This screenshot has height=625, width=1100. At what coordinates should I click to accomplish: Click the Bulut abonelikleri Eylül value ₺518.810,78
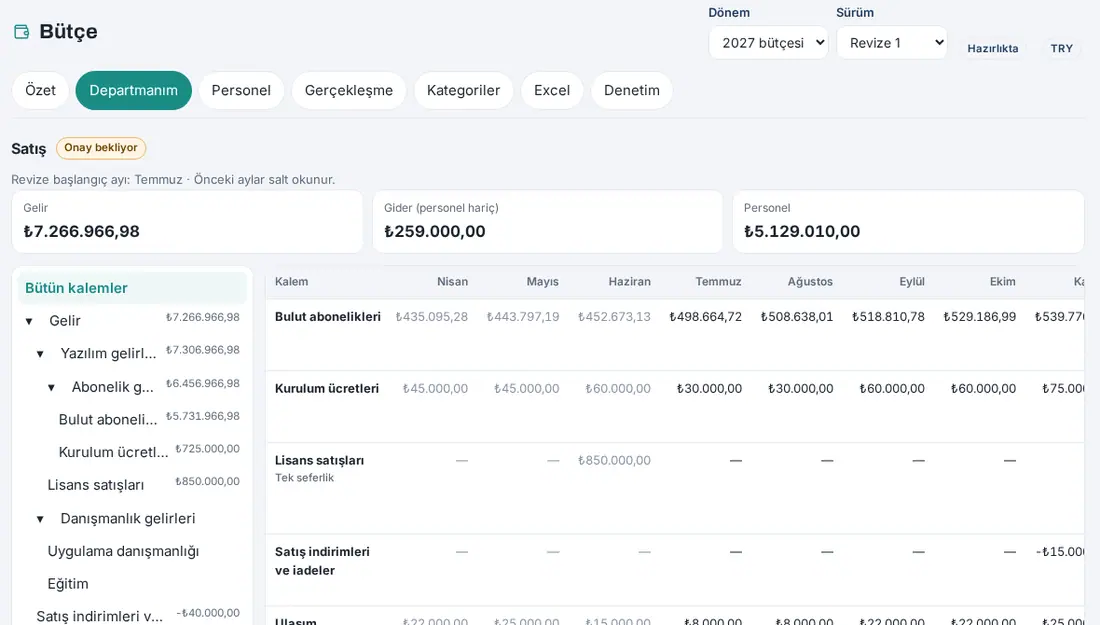(888, 317)
